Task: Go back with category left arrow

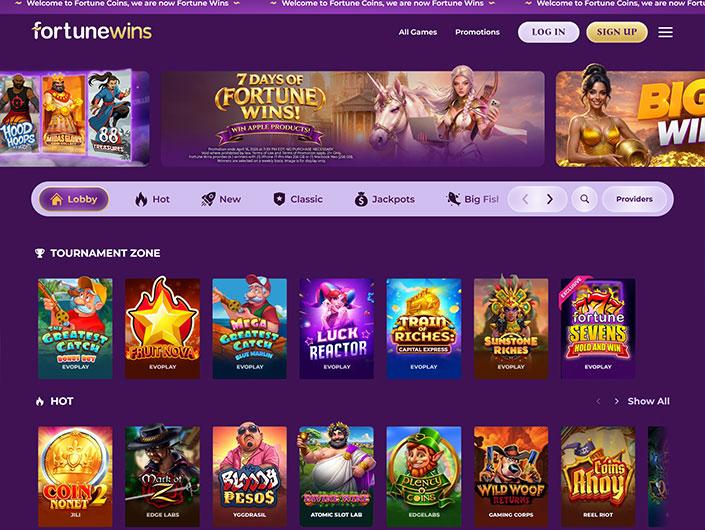Action: 525,199
